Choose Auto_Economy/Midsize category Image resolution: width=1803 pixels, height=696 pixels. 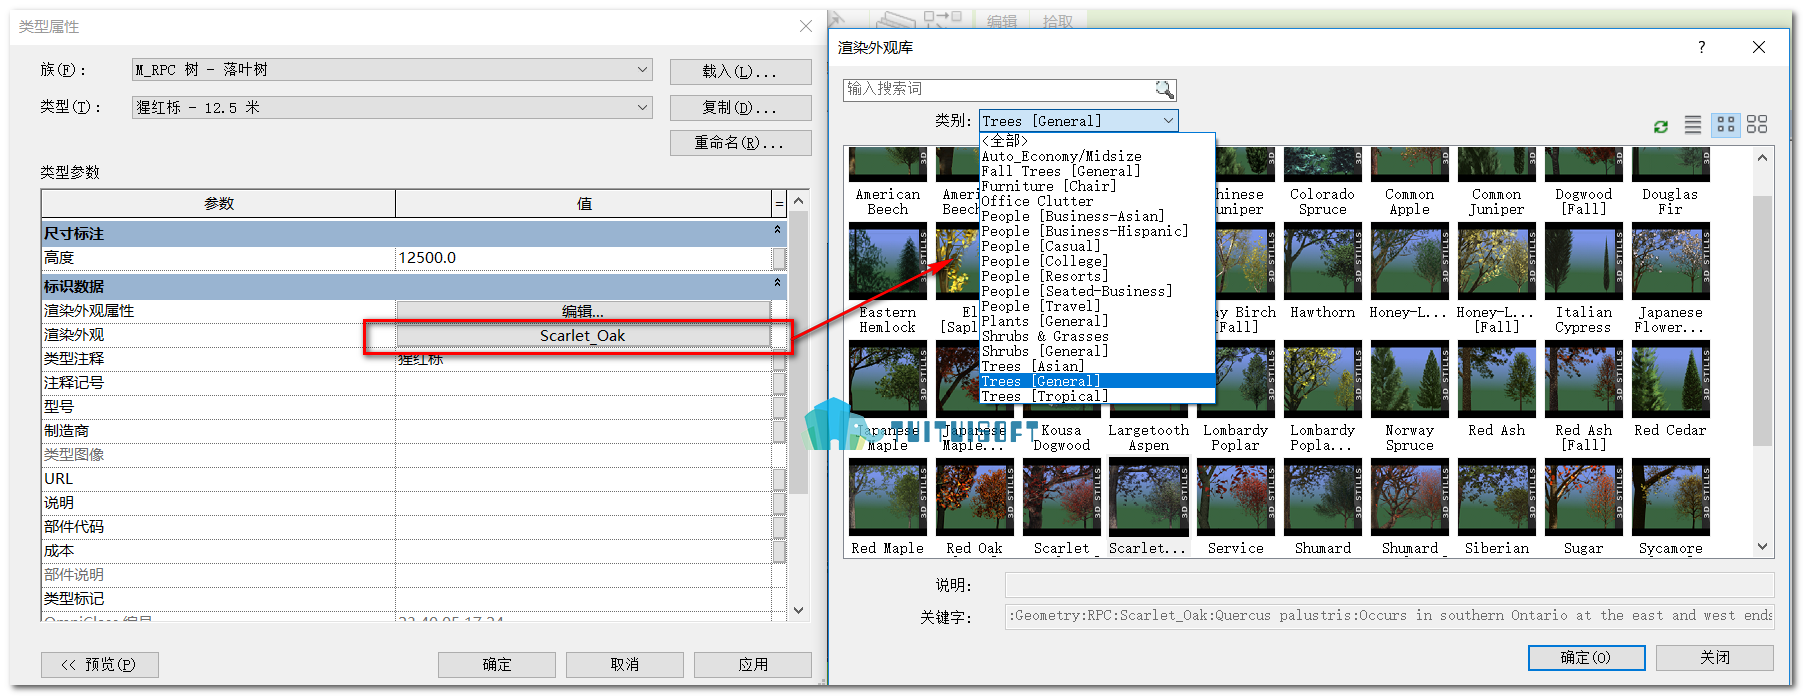(x=1097, y=156)
